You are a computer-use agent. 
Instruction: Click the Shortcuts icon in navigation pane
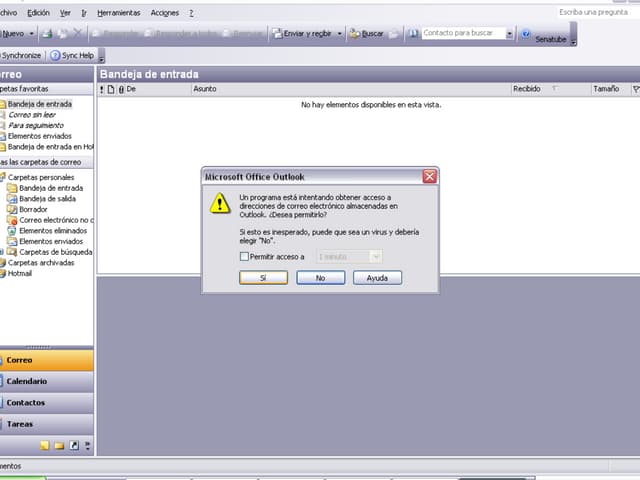pos(74,445)
